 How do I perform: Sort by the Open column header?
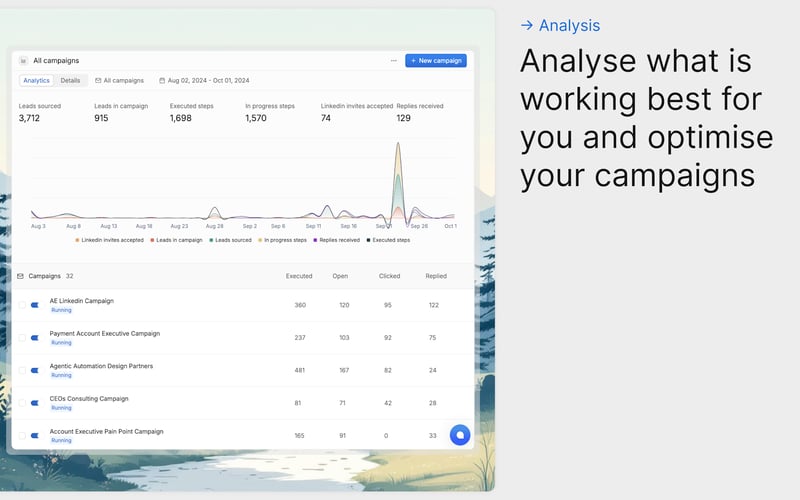coord(340,276)
